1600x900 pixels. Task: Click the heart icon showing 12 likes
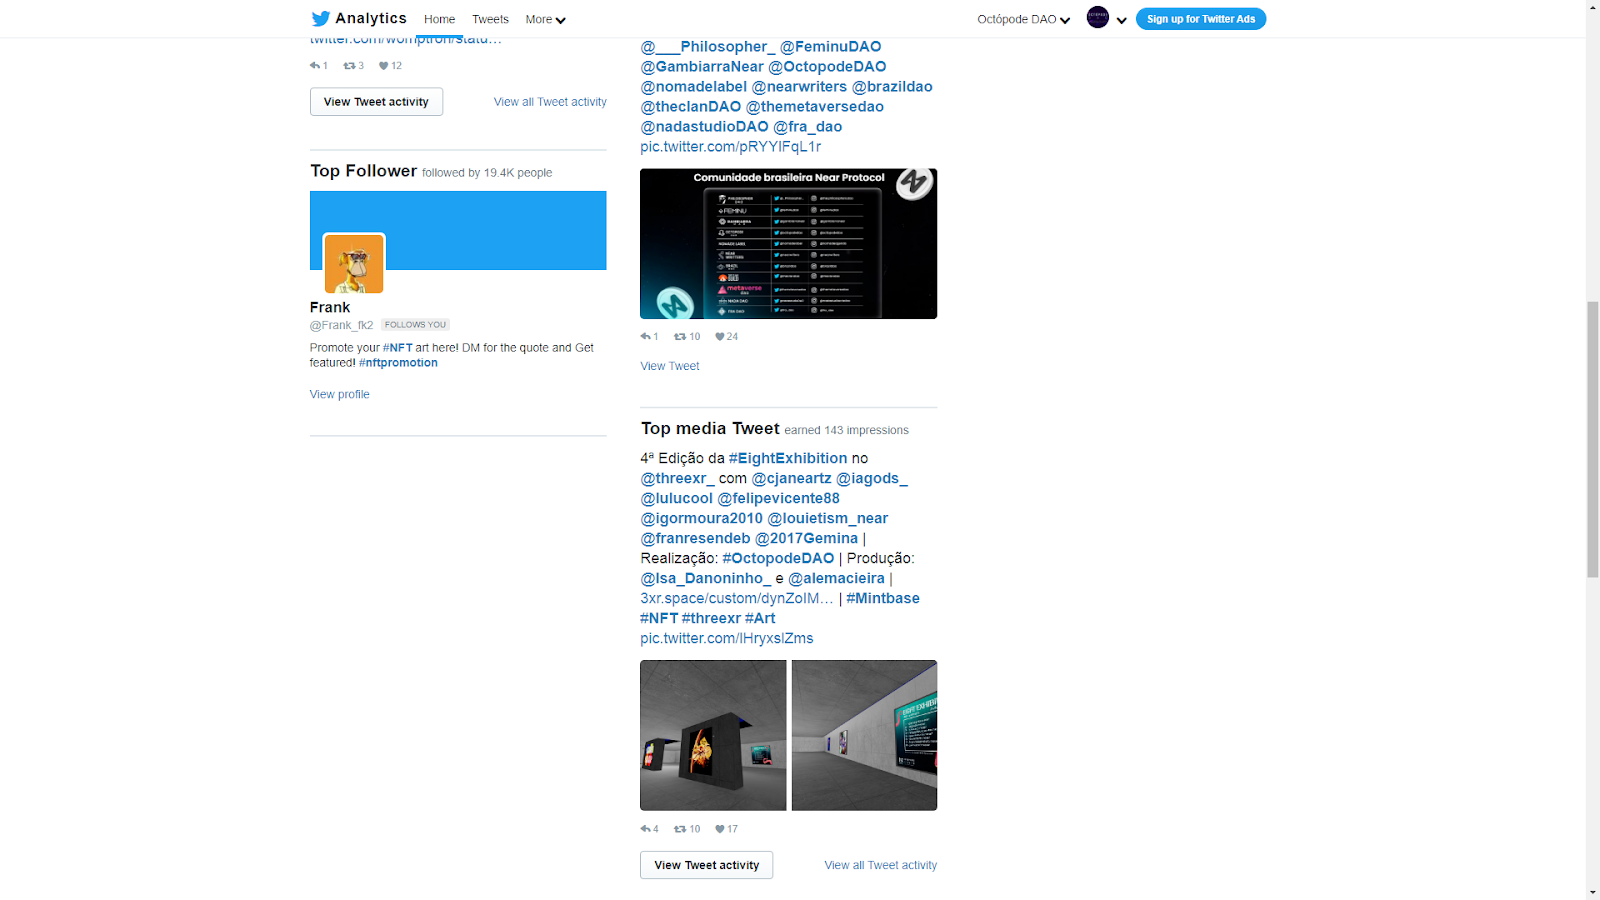pyautogui.click(x=383, y=66)
